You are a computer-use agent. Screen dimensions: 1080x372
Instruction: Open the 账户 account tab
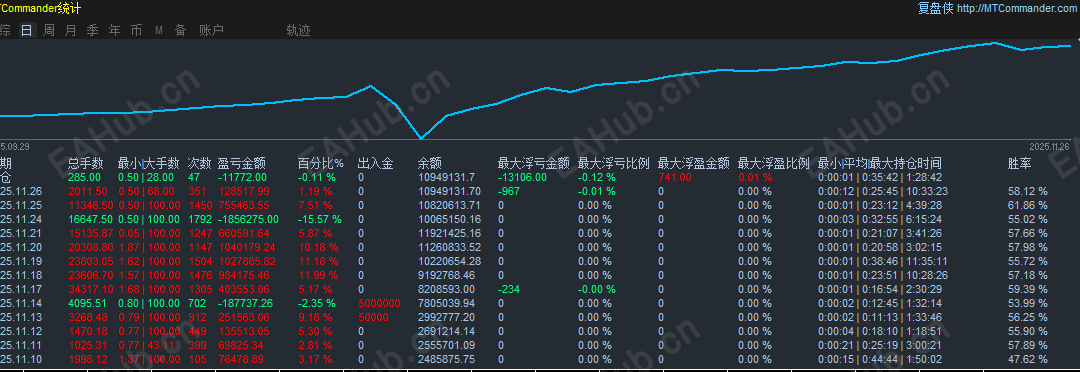click(211, 30)
